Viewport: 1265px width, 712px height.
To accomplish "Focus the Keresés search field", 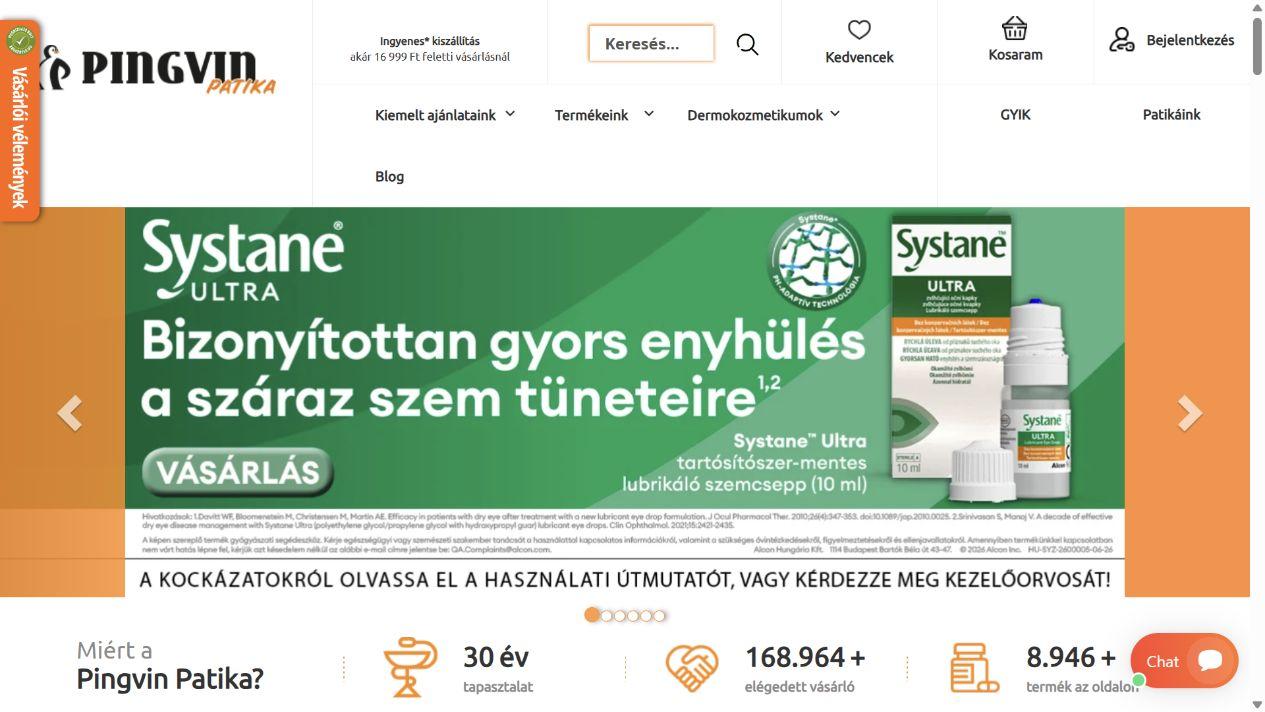I will pyautogui.click(x=651, y=43).
